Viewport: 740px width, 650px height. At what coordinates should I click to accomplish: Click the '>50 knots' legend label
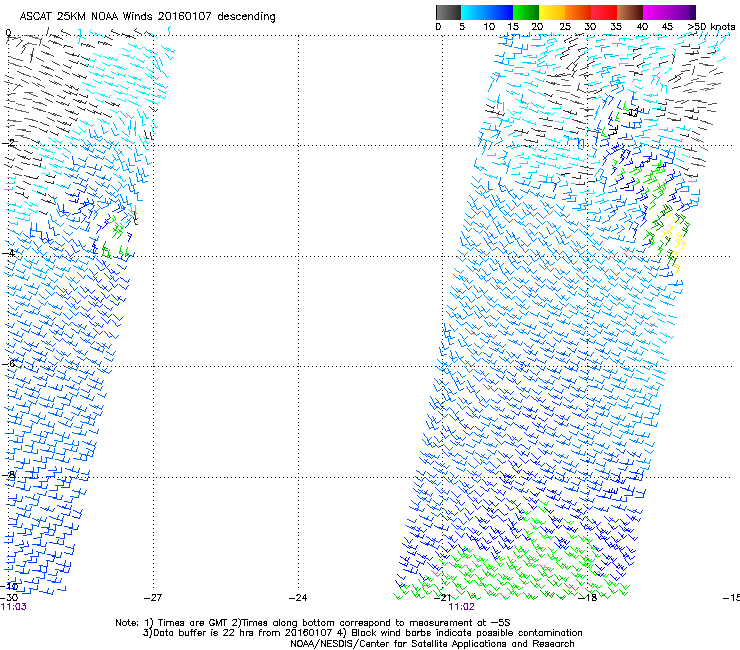coord(711,27)
